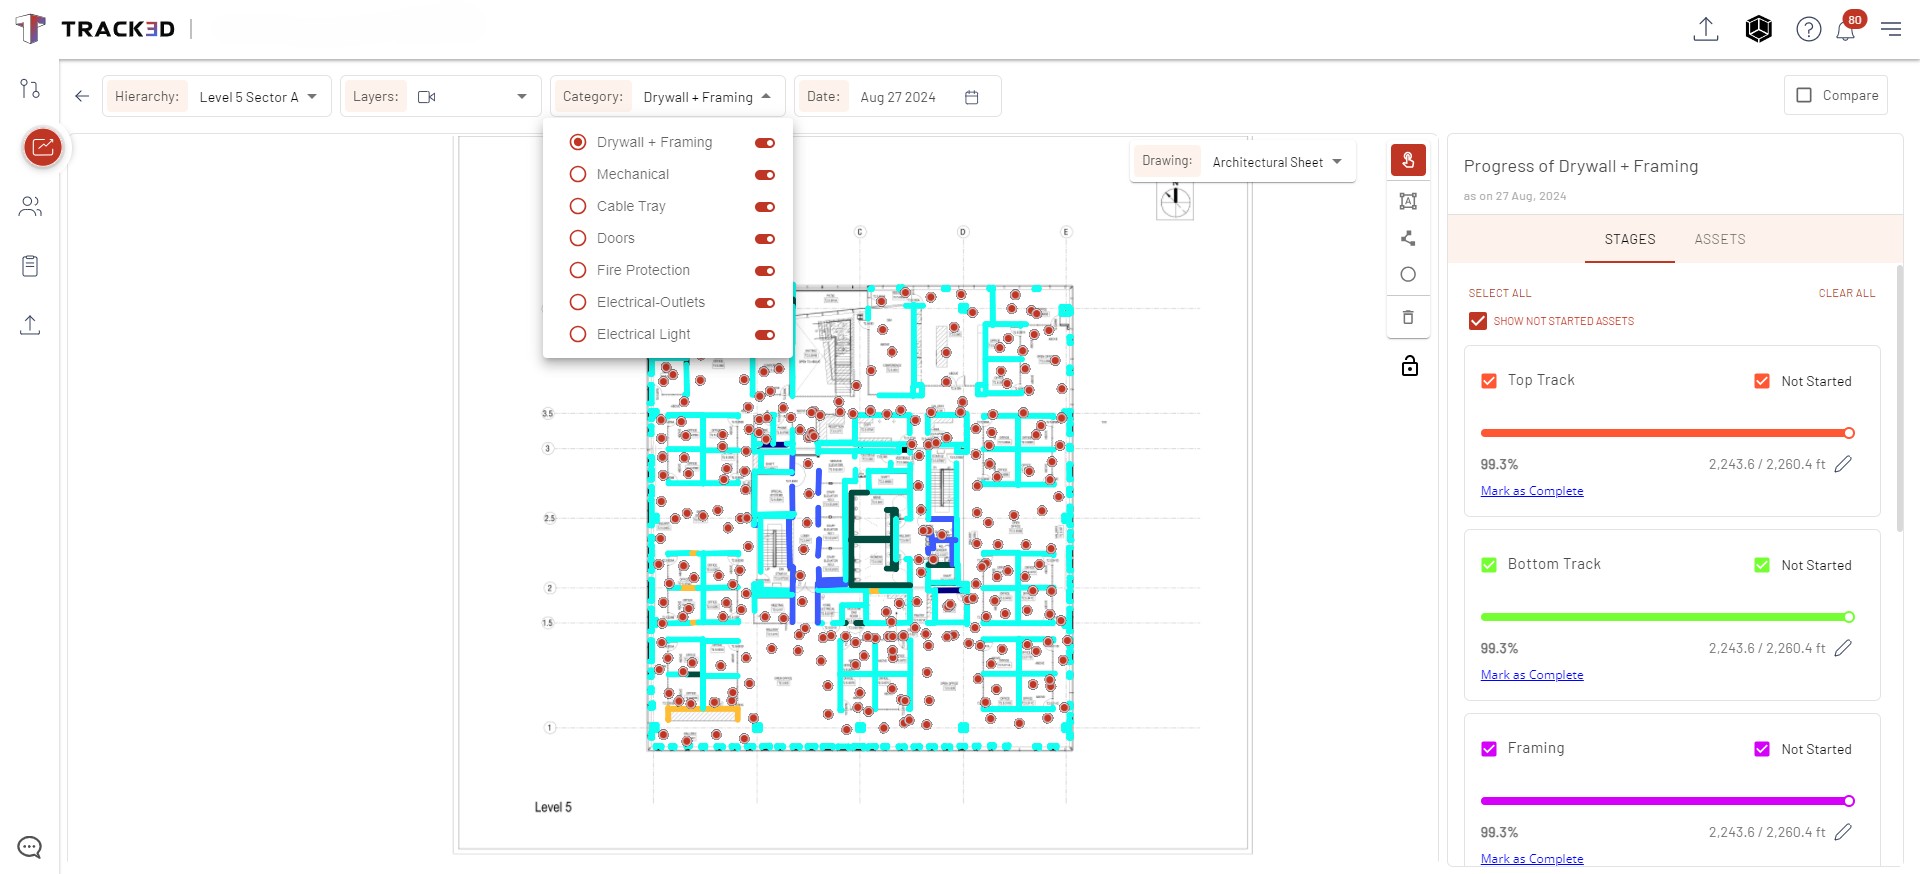Click the upload icon in left sidebar
This screenshot has width=1920, height=874.
pos(30,325)
